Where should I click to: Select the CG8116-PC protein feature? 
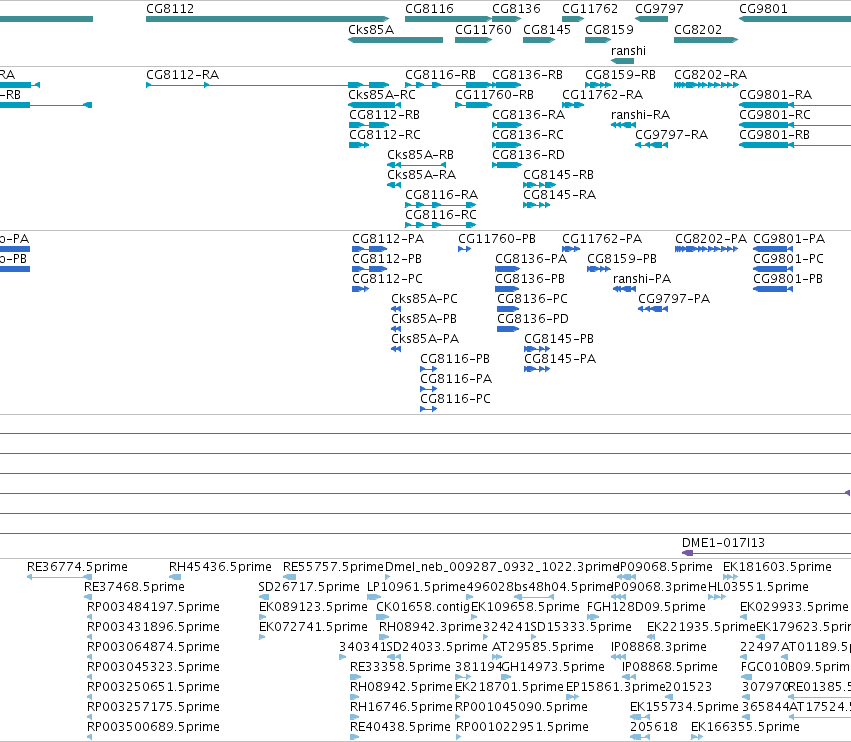coord(428,409)
